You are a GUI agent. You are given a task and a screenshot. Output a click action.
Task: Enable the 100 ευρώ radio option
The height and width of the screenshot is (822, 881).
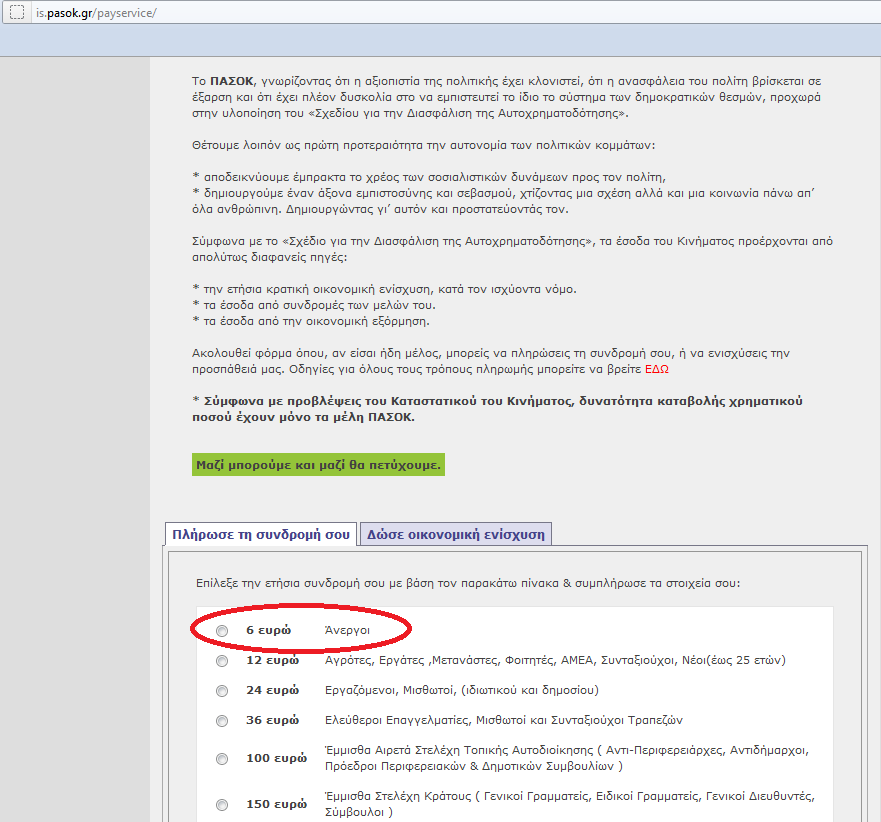pyautogui.click(x=221, y=759)
